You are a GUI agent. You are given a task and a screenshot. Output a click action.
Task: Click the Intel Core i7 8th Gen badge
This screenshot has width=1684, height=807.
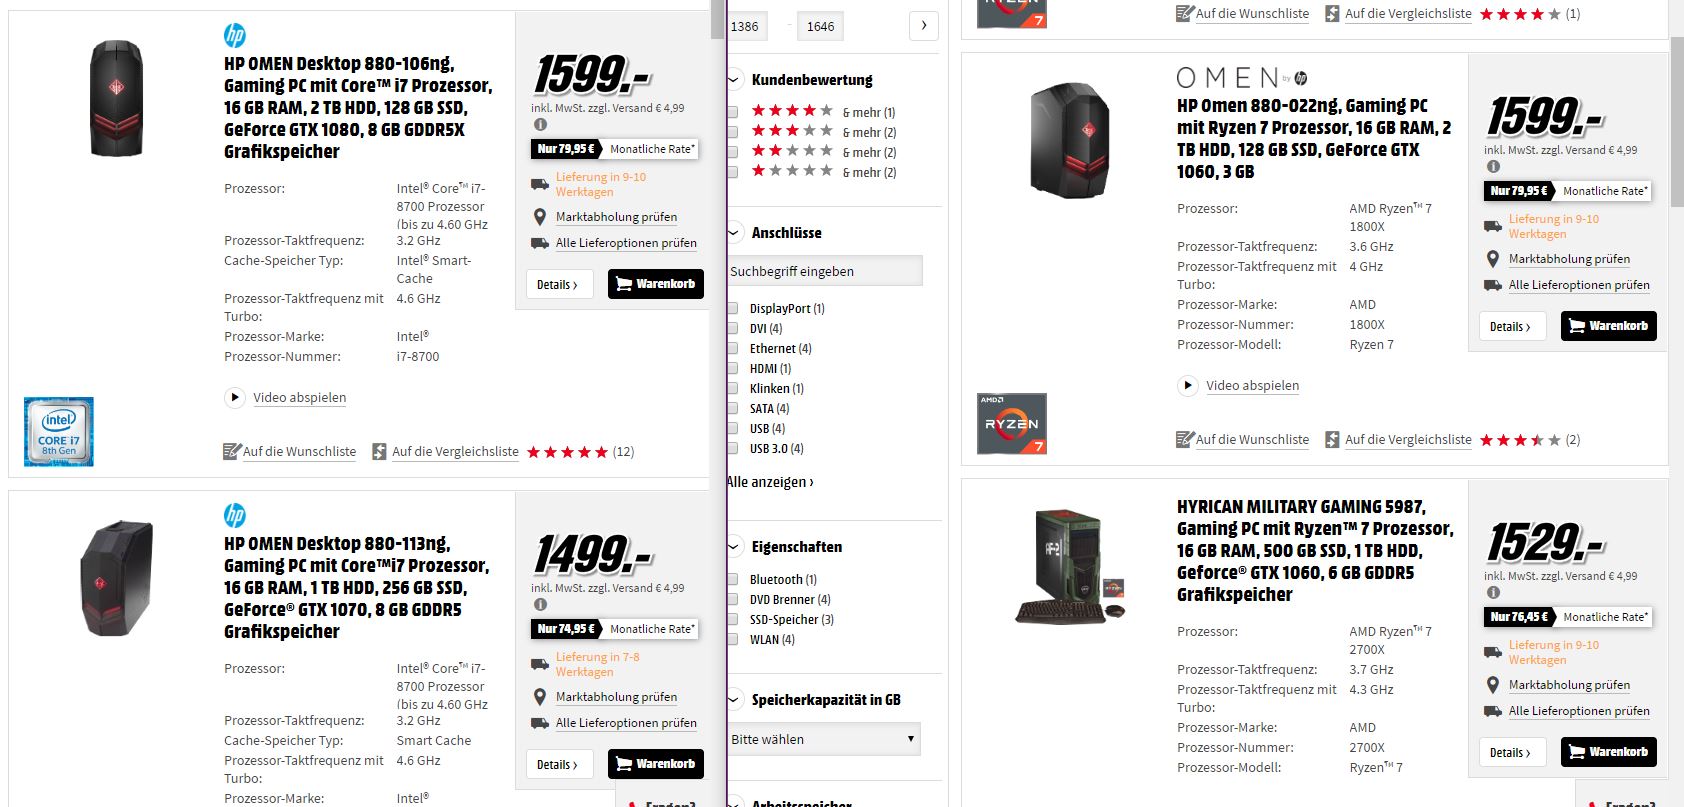click(x=59, y=431)
